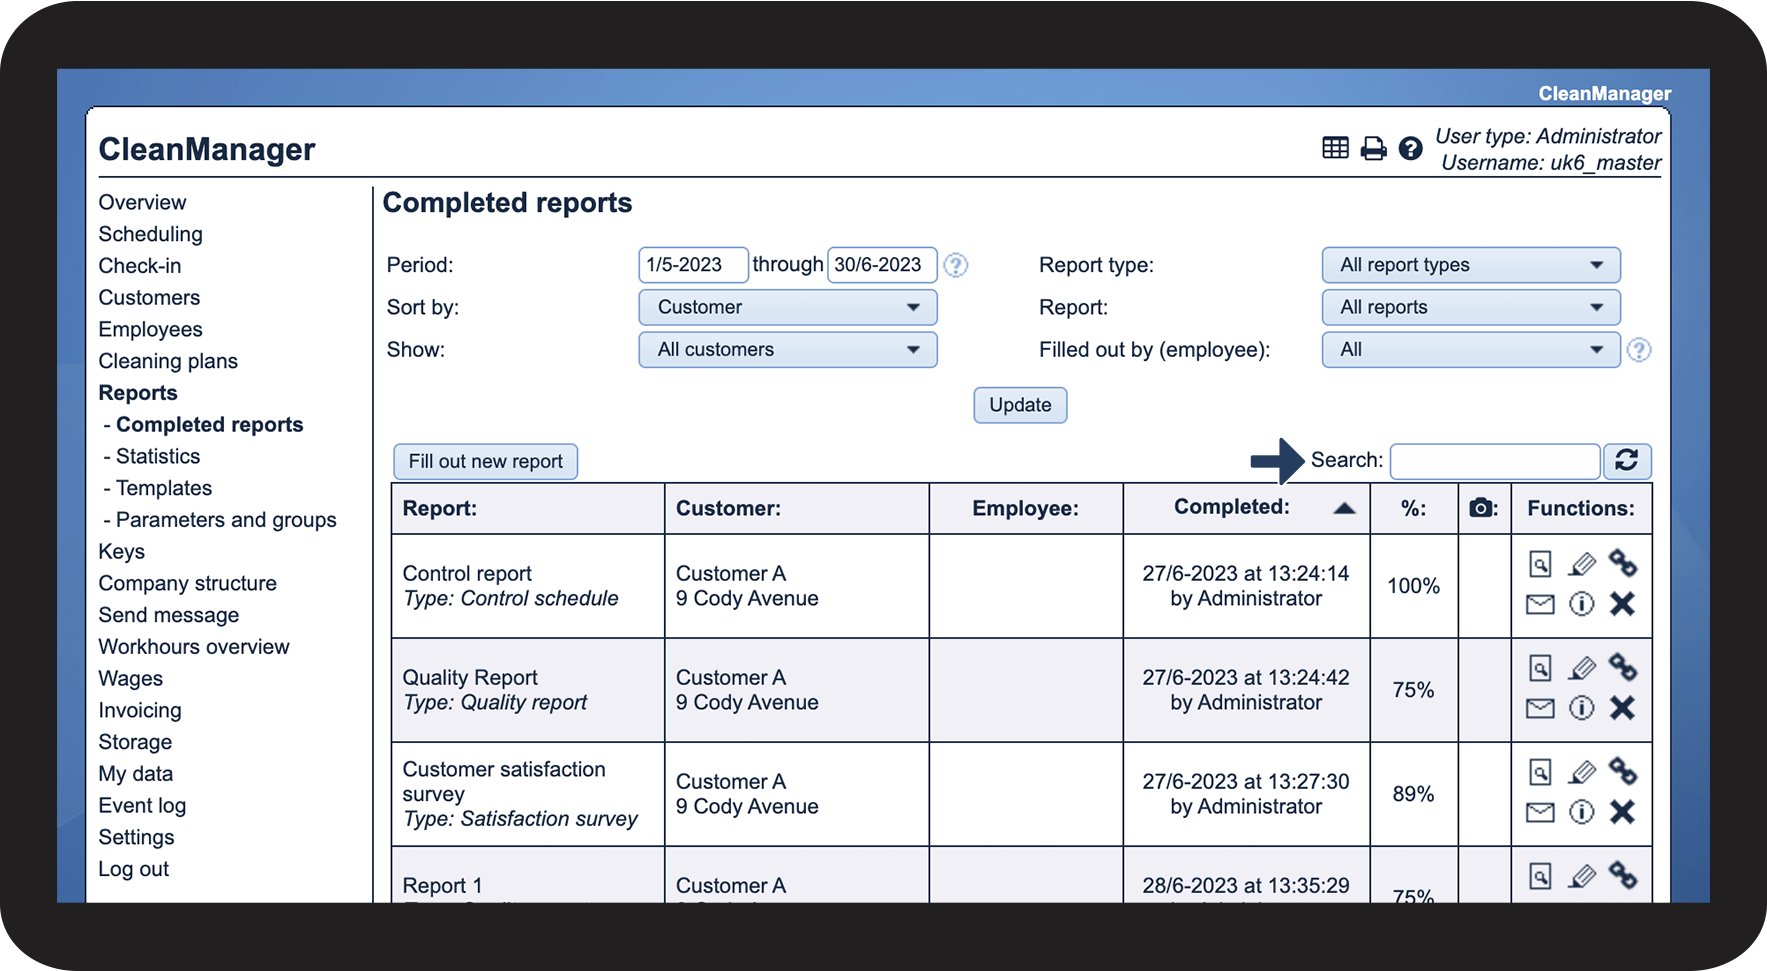Refresh the search results list
The height and width of the screenshot is (971, 1767).
(1626, 460)
